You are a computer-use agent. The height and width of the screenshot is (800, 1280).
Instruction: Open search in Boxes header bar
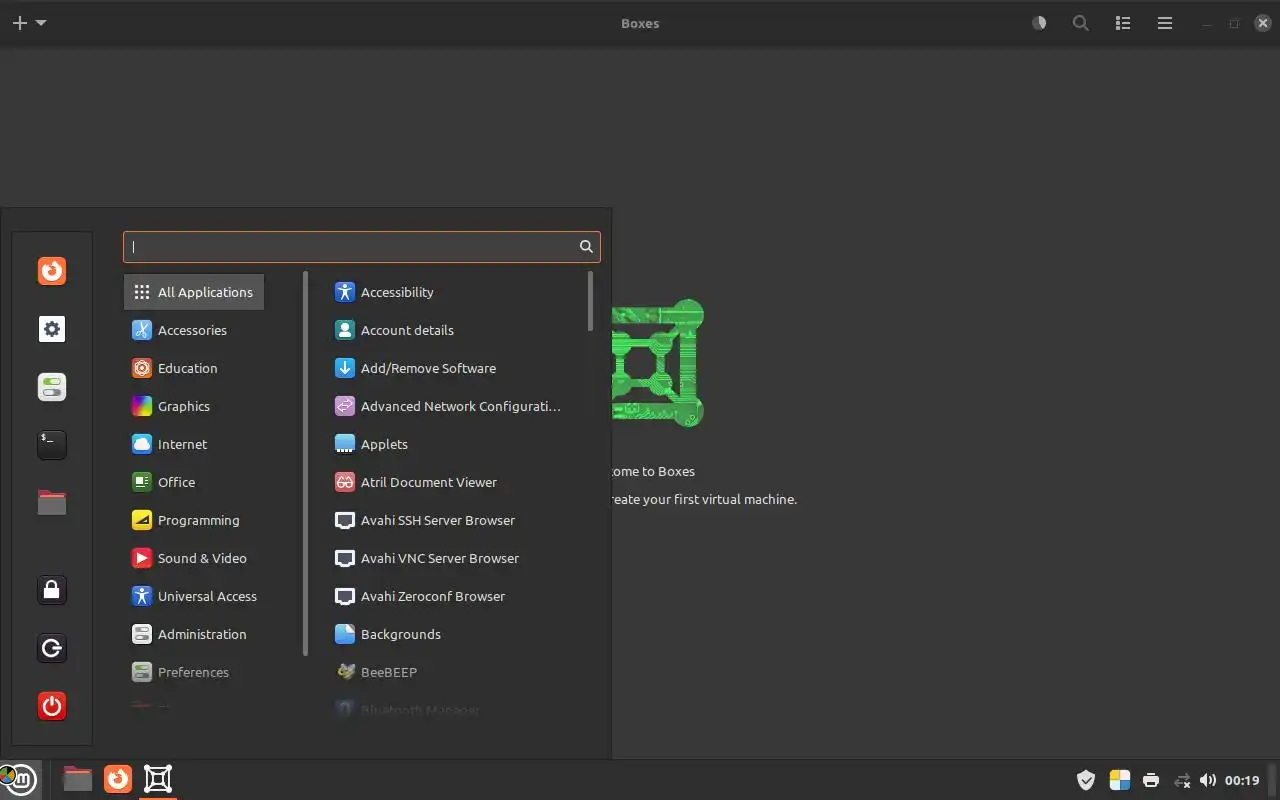tap(1081, 23)
